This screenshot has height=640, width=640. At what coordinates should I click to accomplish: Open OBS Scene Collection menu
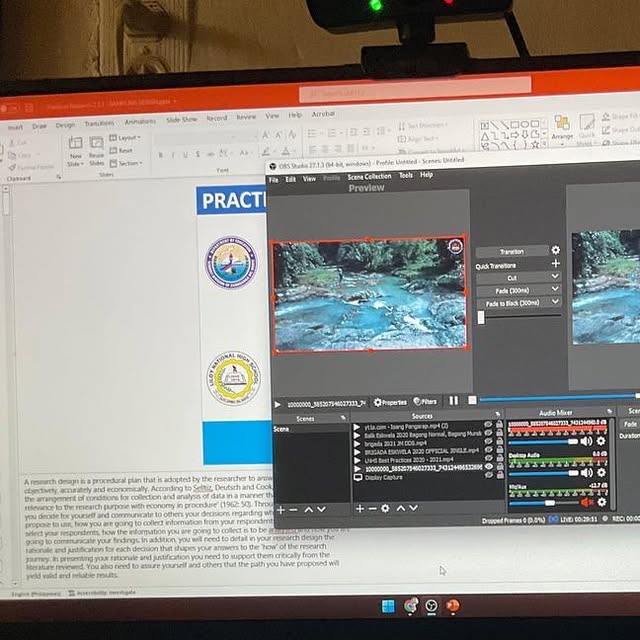click(369, 176)
